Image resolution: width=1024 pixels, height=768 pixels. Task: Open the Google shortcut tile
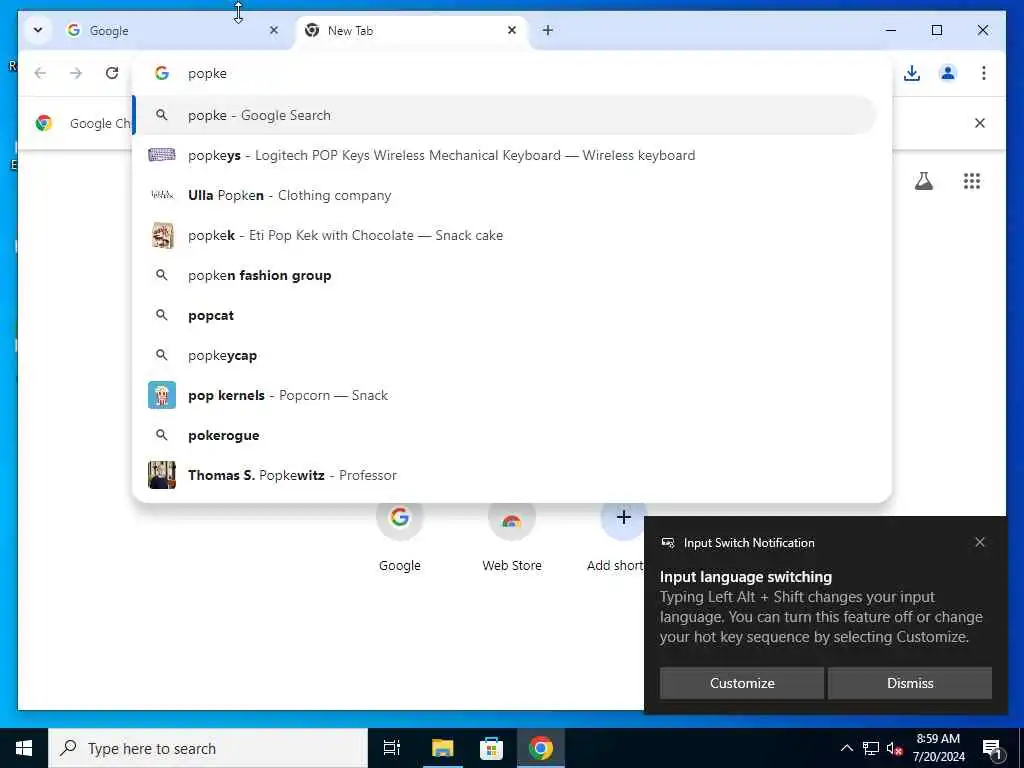pos(400,536)
